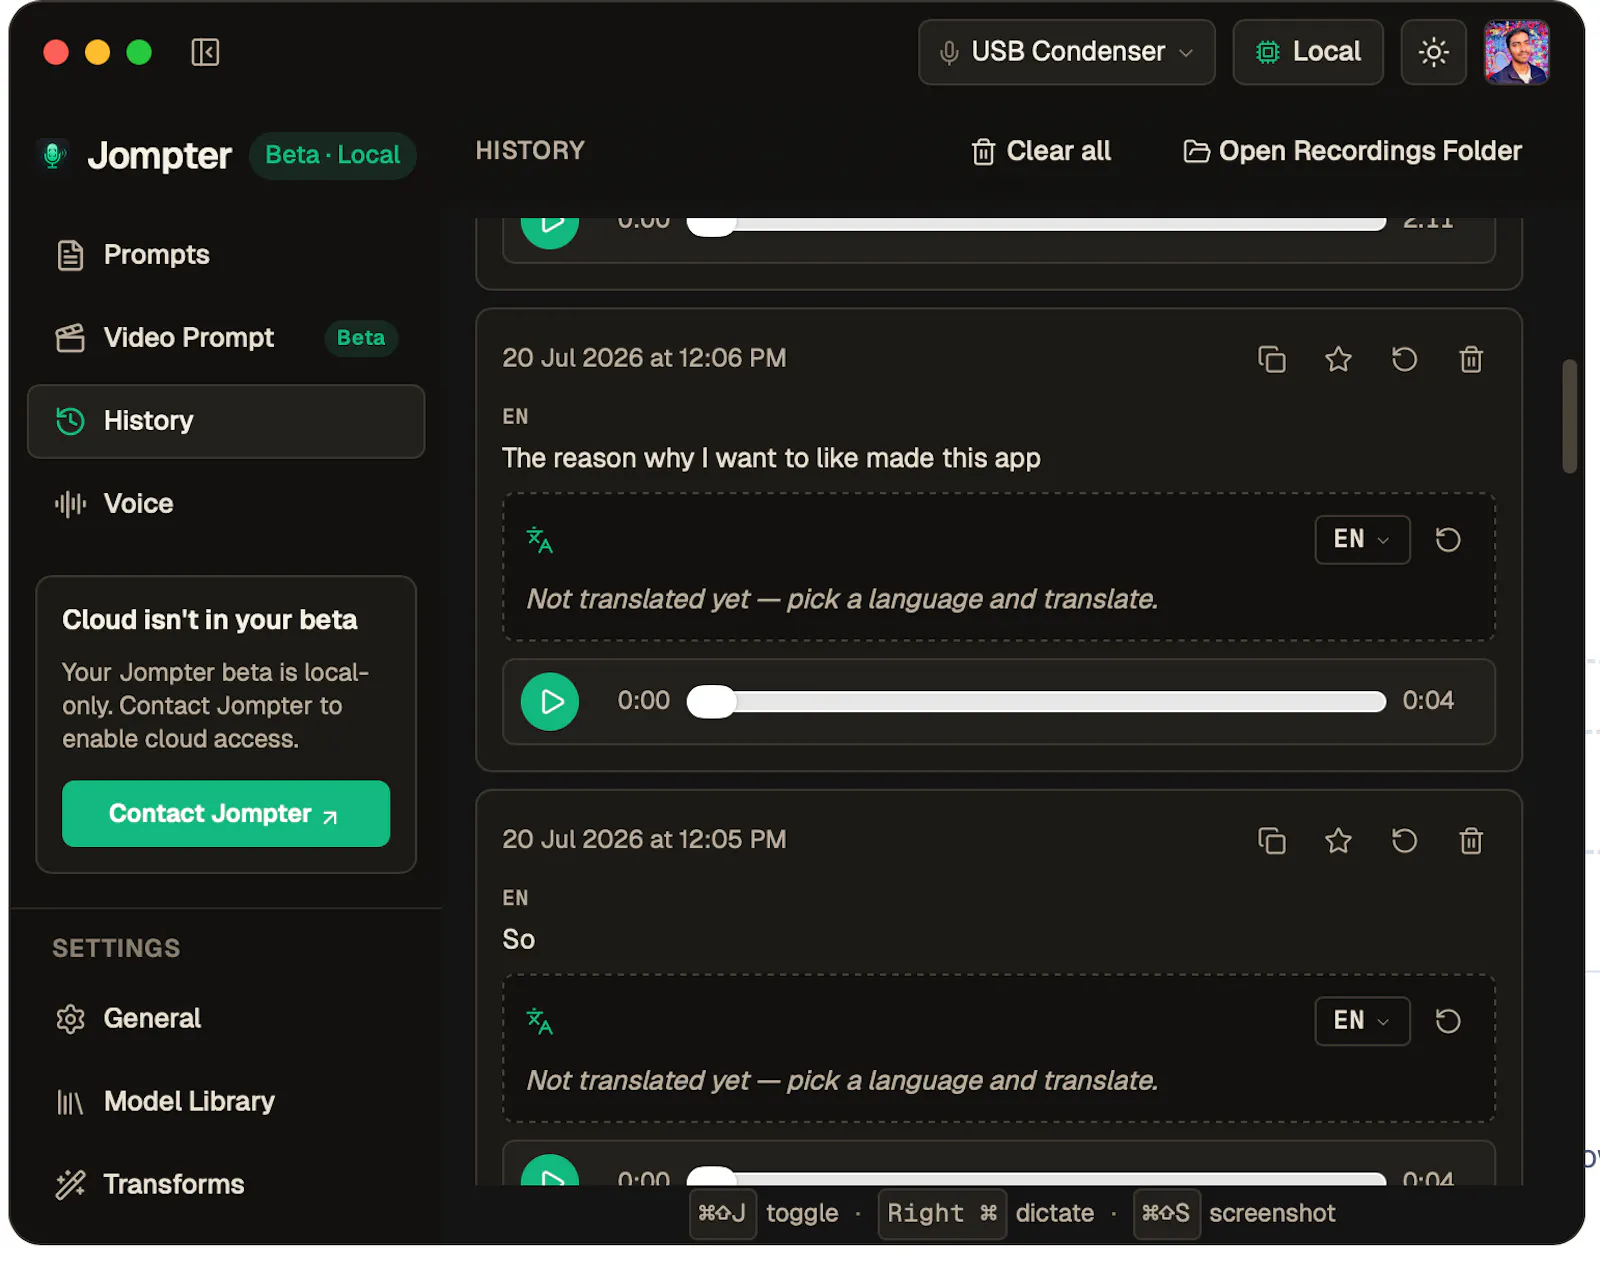Open EN language dropdown for 12:05 PM entry
Screen dimensions: 1600x1262
coord(1362,1021)
